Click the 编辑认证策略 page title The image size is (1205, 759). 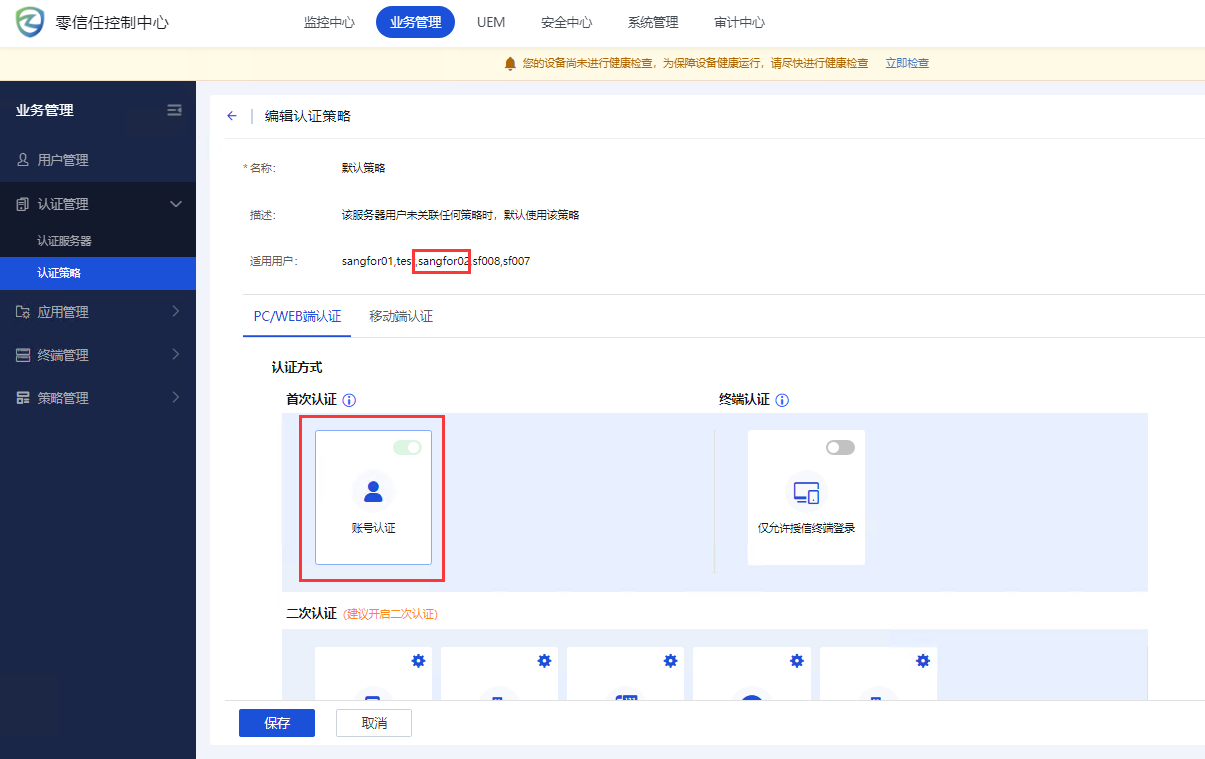[x=308, y=116]
